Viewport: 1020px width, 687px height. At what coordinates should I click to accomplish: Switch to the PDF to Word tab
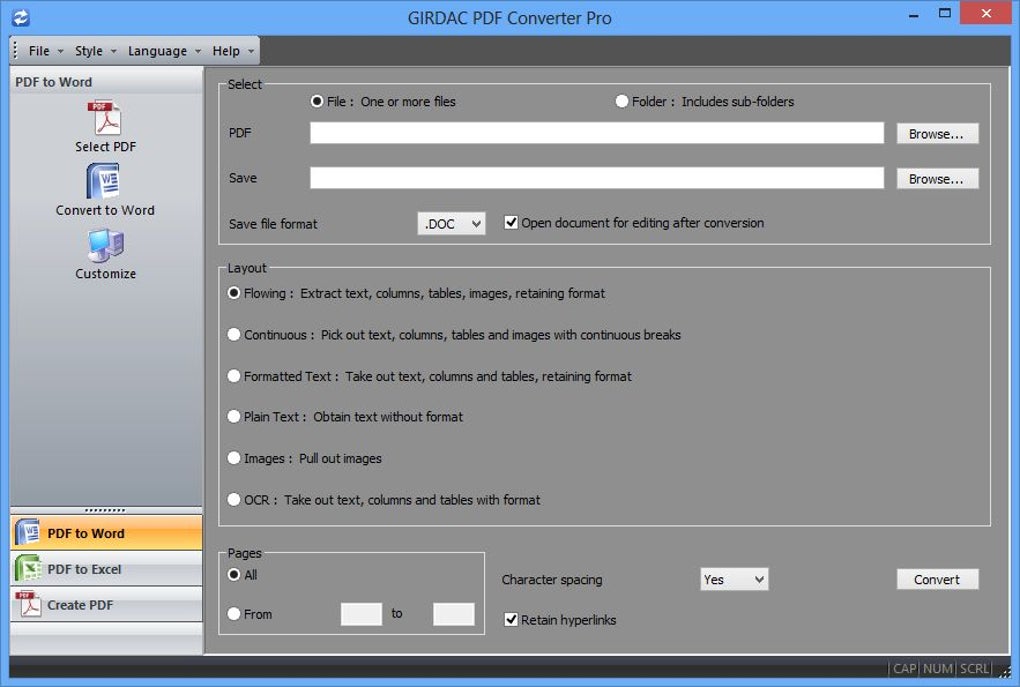pyautogui.click(x=106, y=533)
